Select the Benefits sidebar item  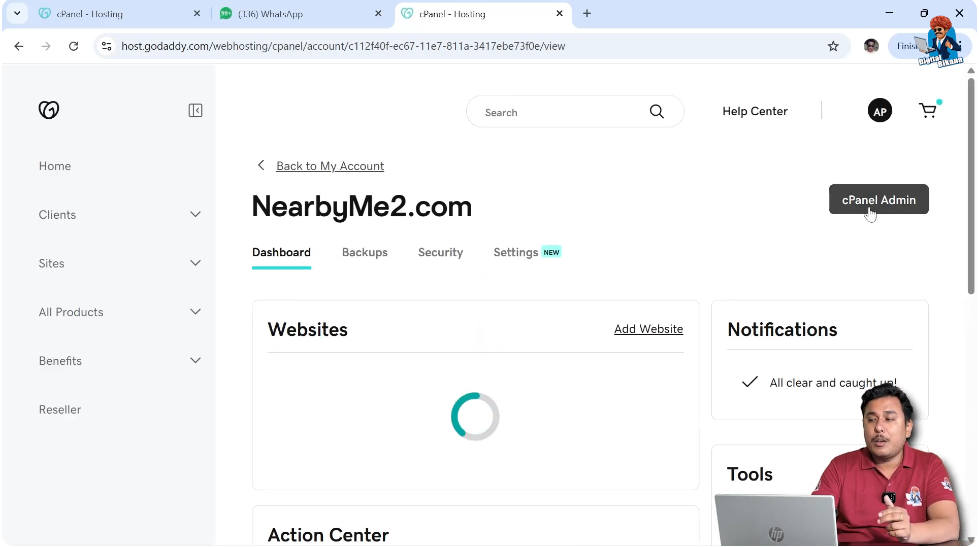click(60, 361)
